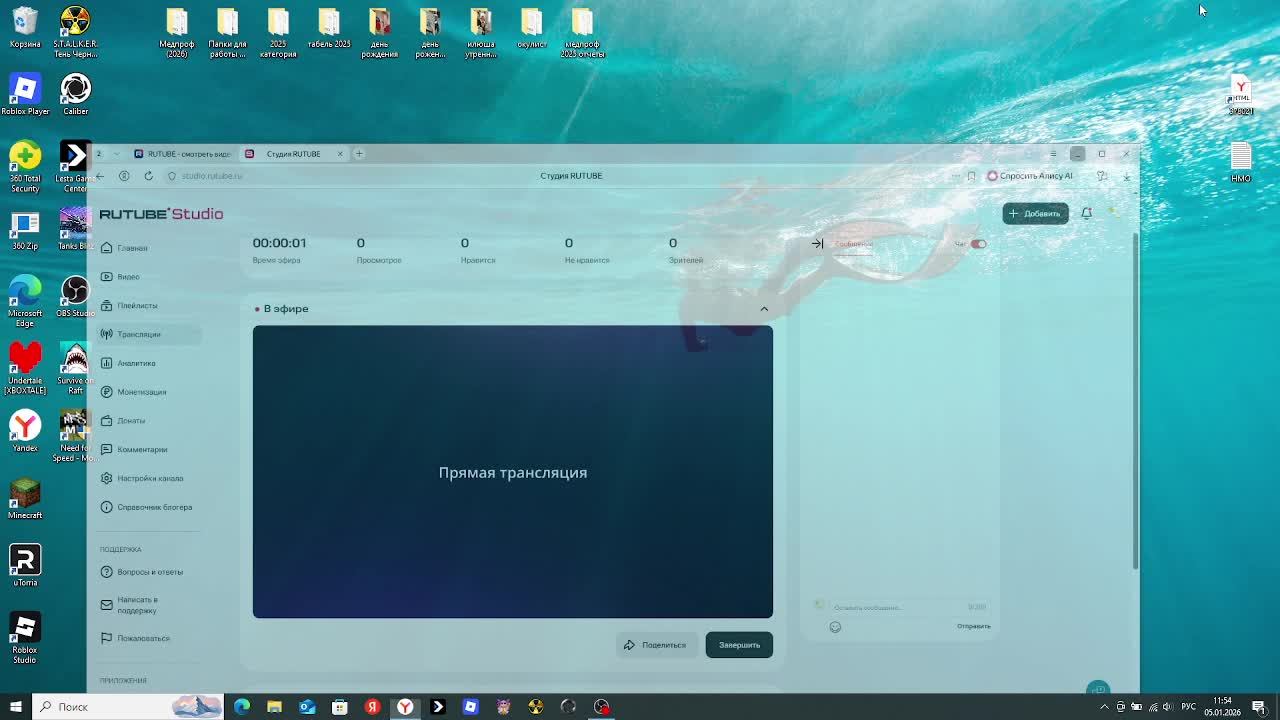
Task: Click the RUTUBE Studio logo
Action: click(x=161, y=214)
